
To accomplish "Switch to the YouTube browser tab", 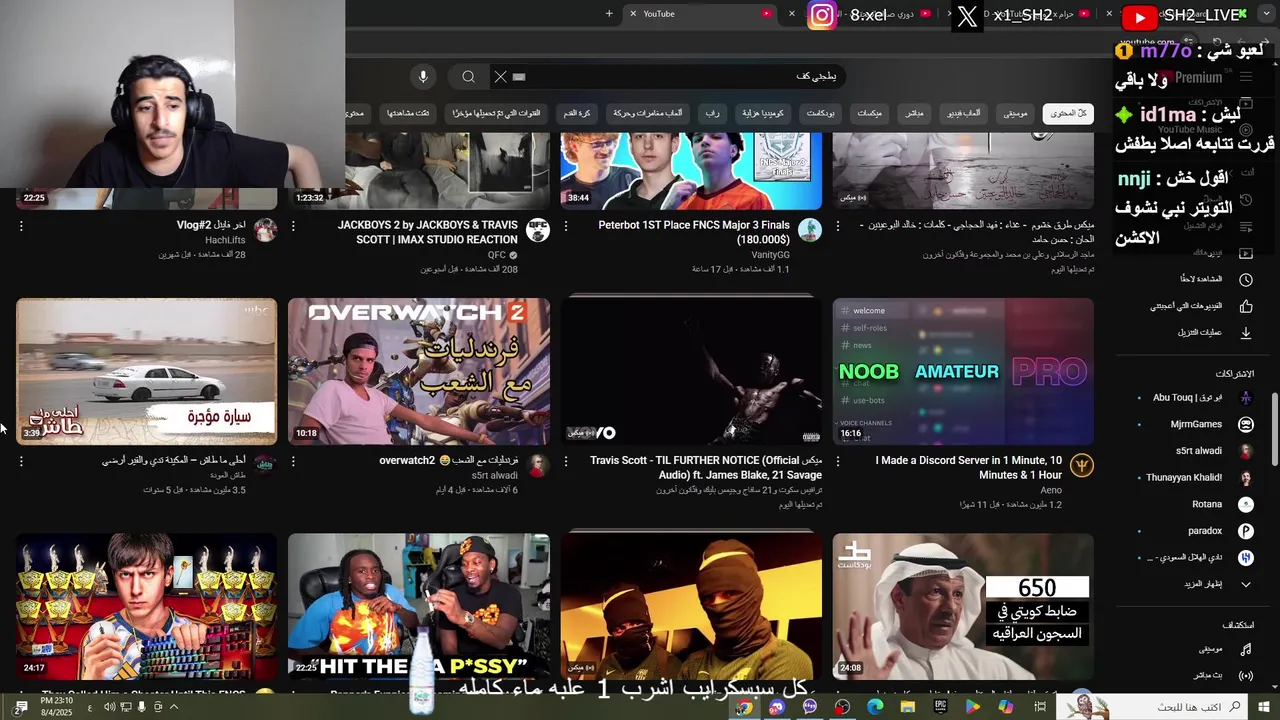I will tap(700, 14).
